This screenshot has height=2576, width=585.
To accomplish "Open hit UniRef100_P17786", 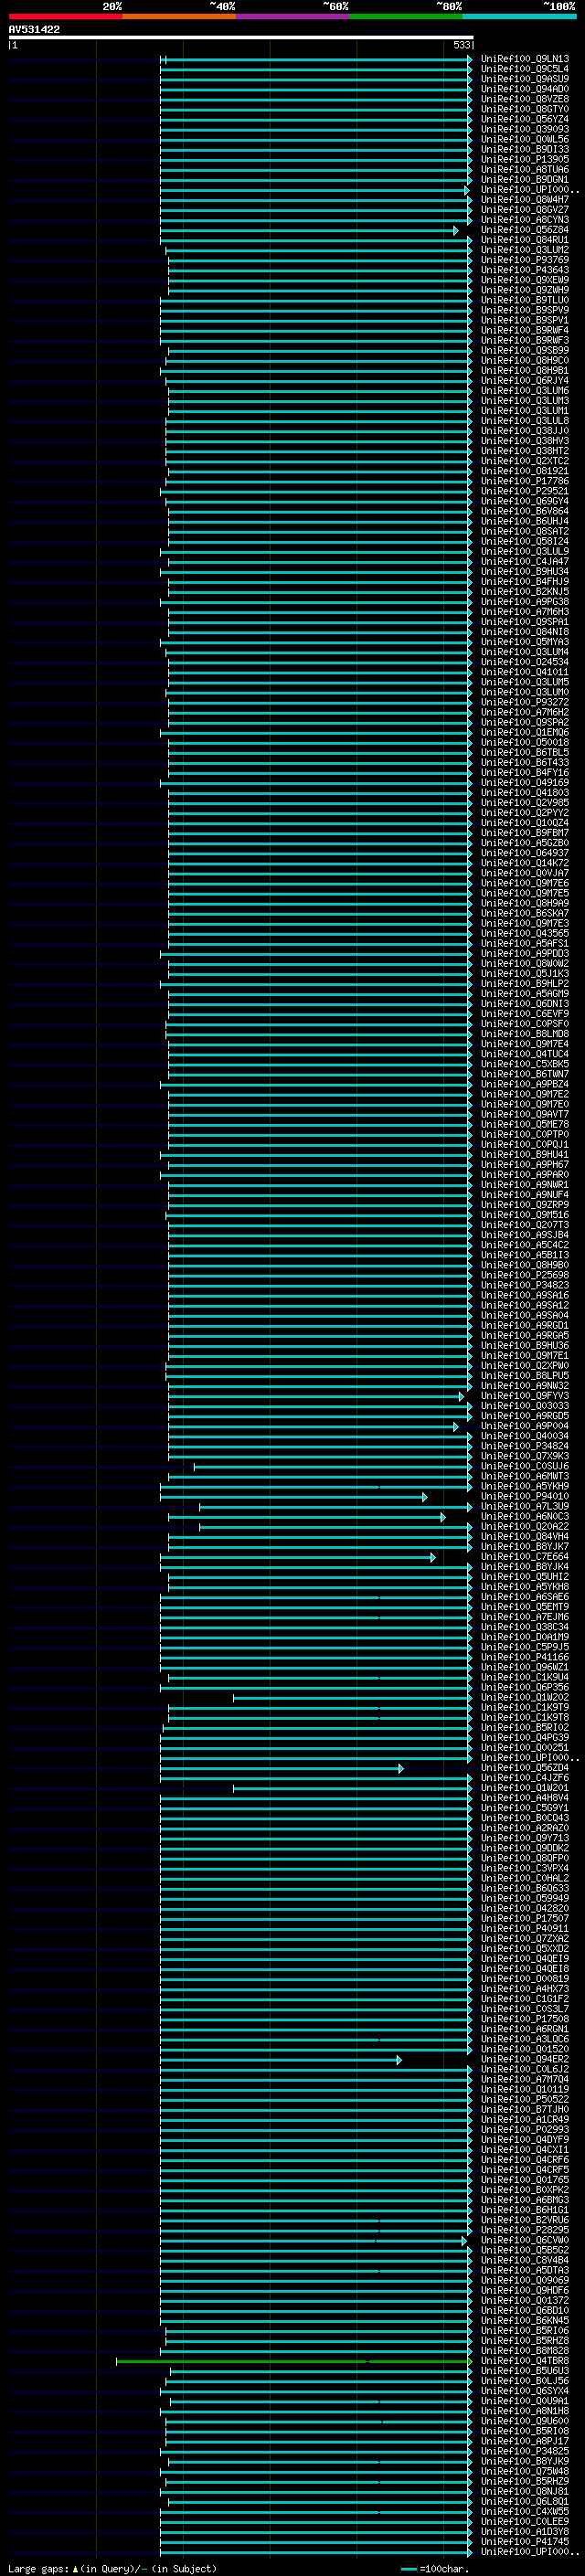I will pyautogui.click(x=525, y=481).
